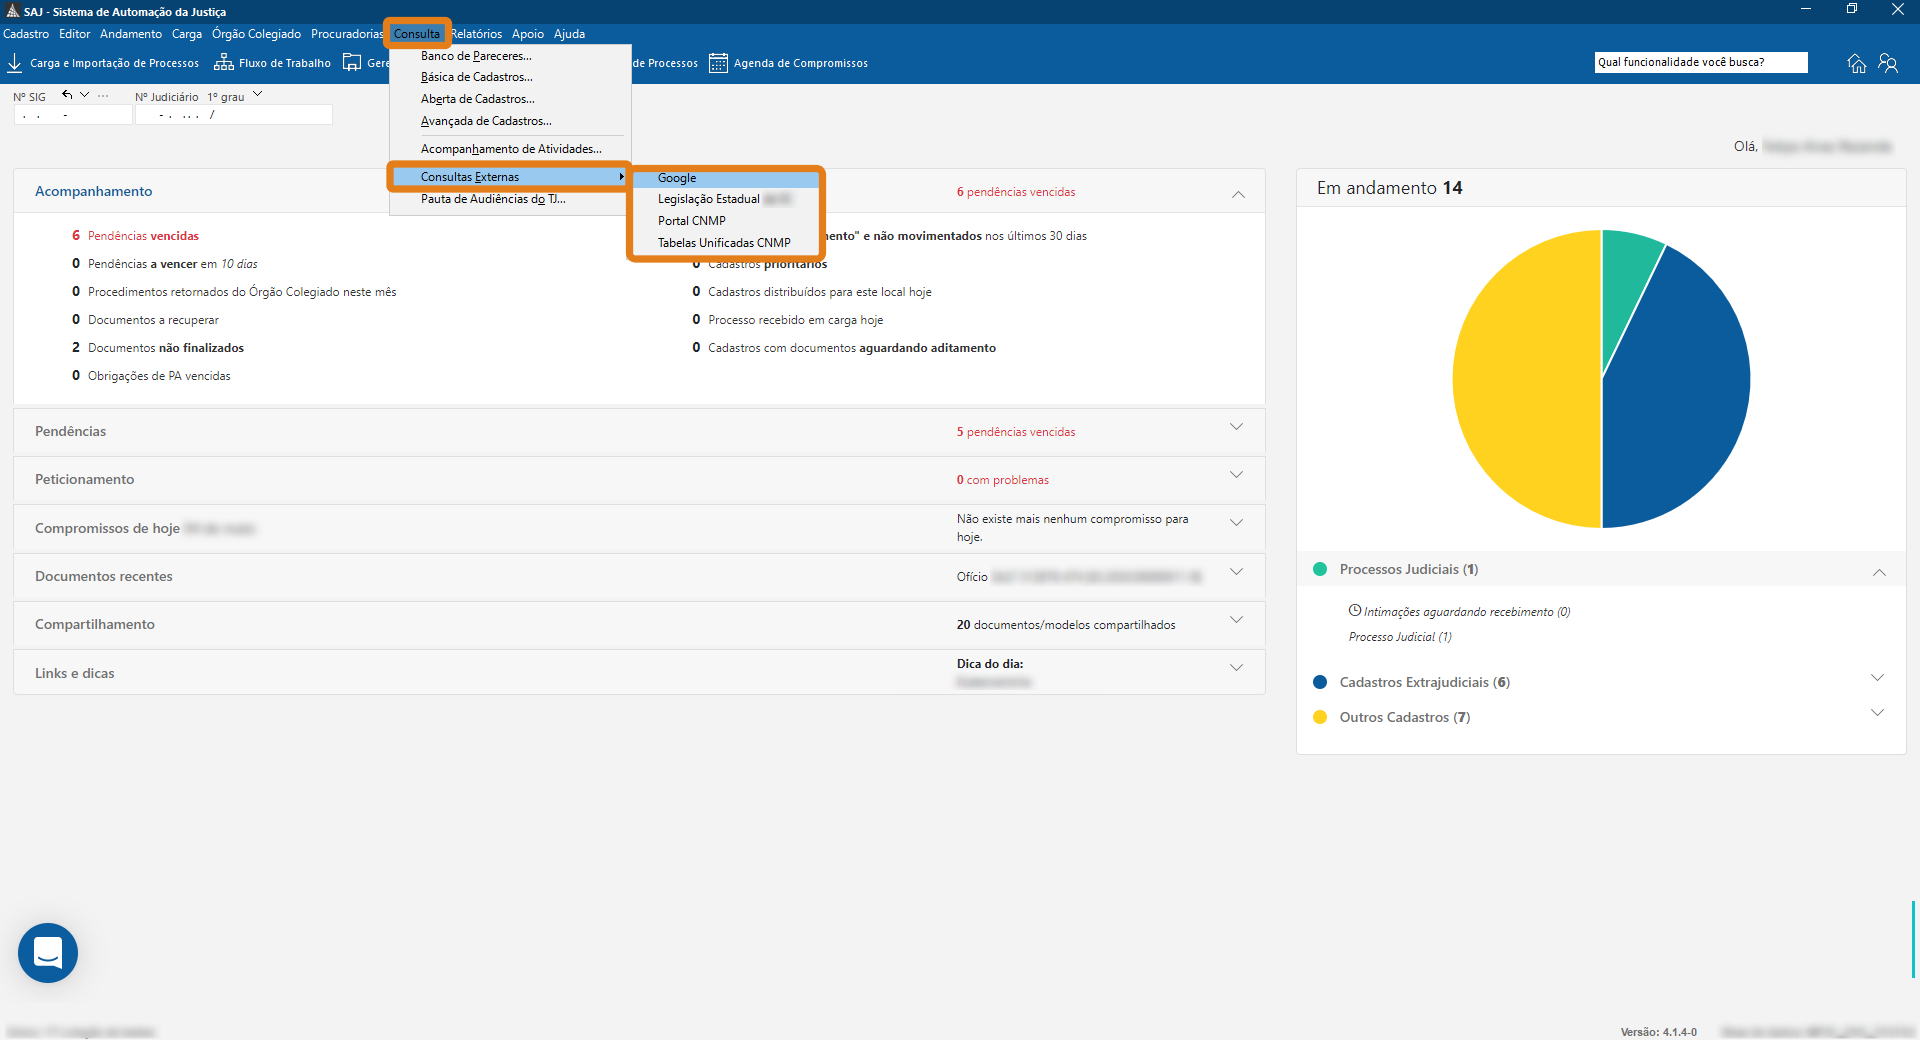1920x1040 pixels.
Task: Click Pendências a vencer em 10 dias
Action: point(173,264)
